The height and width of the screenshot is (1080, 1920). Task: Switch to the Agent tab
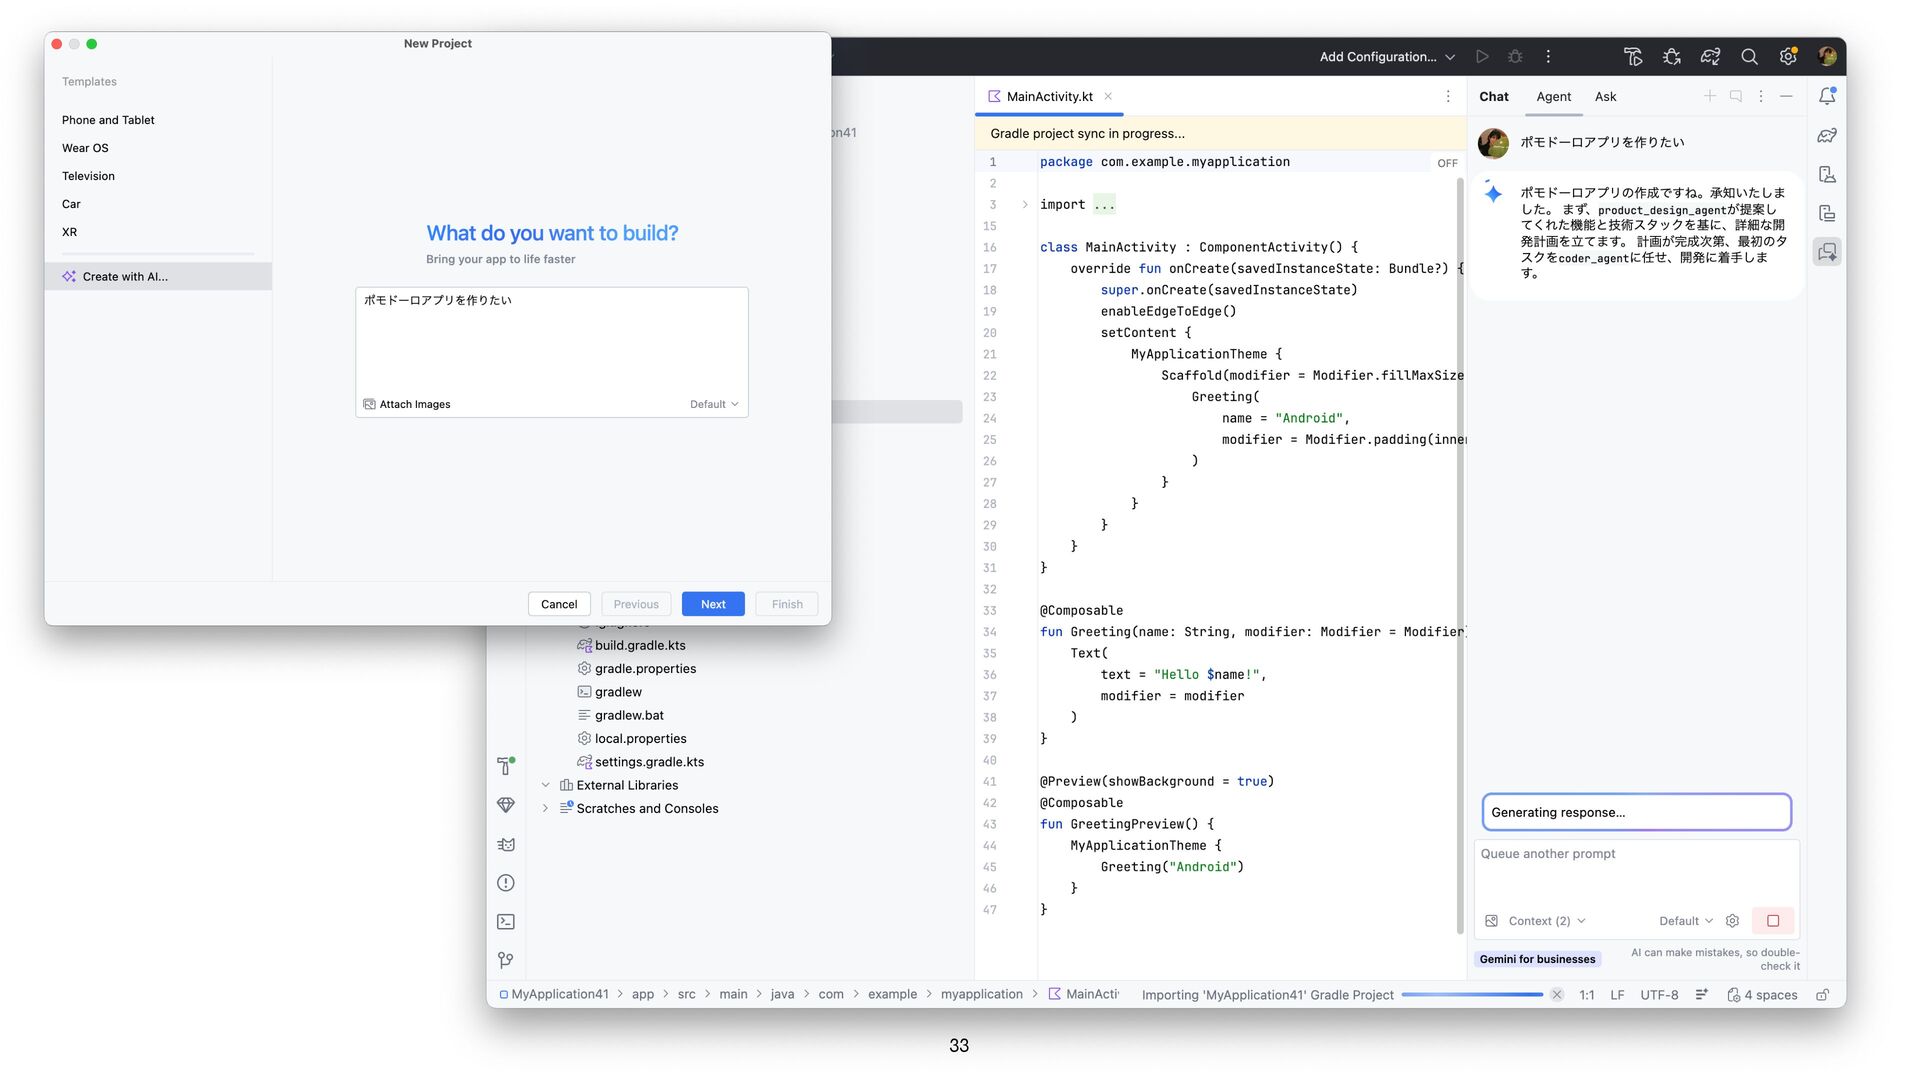coord(1553,97)
